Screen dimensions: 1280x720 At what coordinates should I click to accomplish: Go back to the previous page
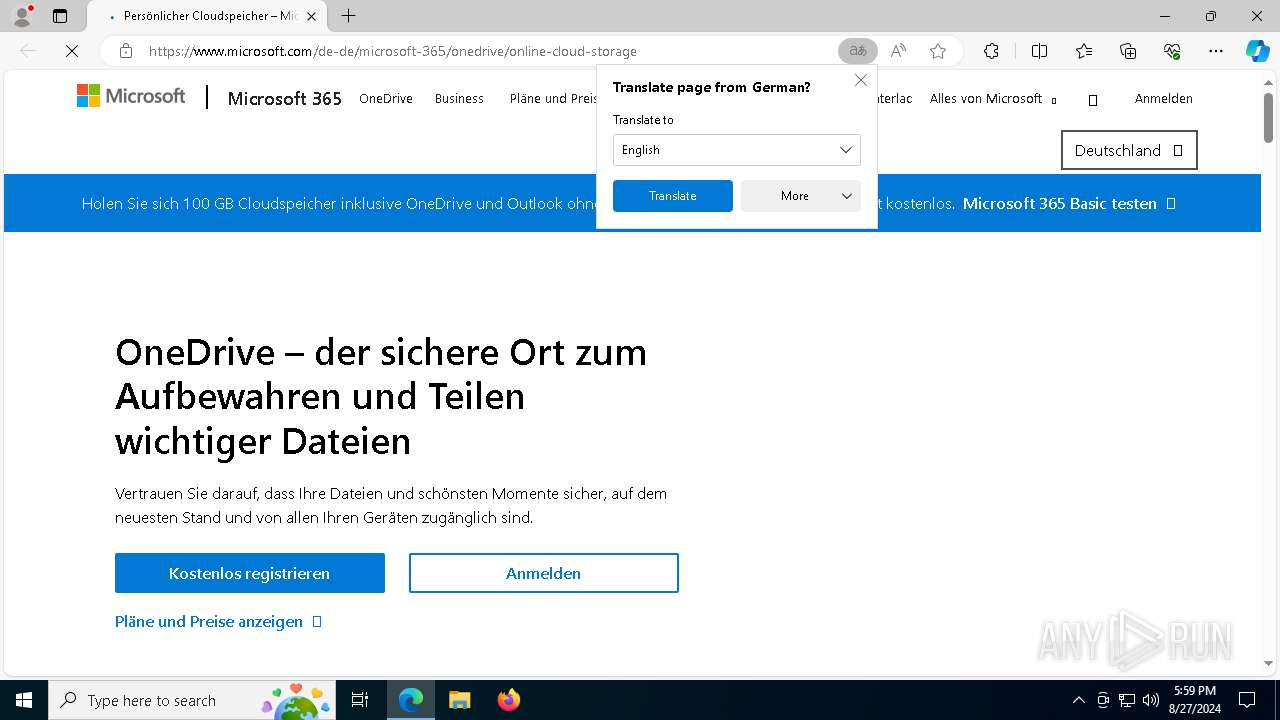tap(28, 51)
